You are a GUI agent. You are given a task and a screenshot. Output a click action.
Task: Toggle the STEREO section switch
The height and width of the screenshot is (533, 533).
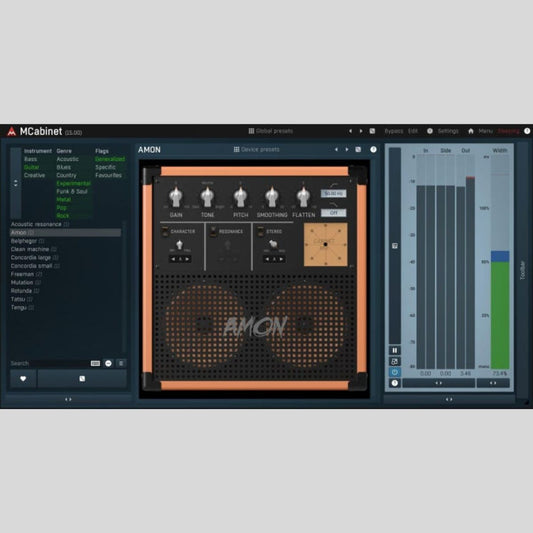261,231
